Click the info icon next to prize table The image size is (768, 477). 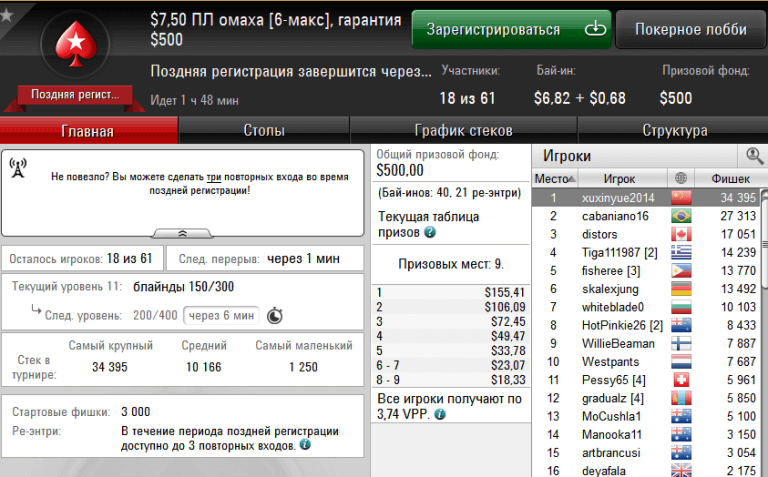pyautogui.click(x=430, y=232)
